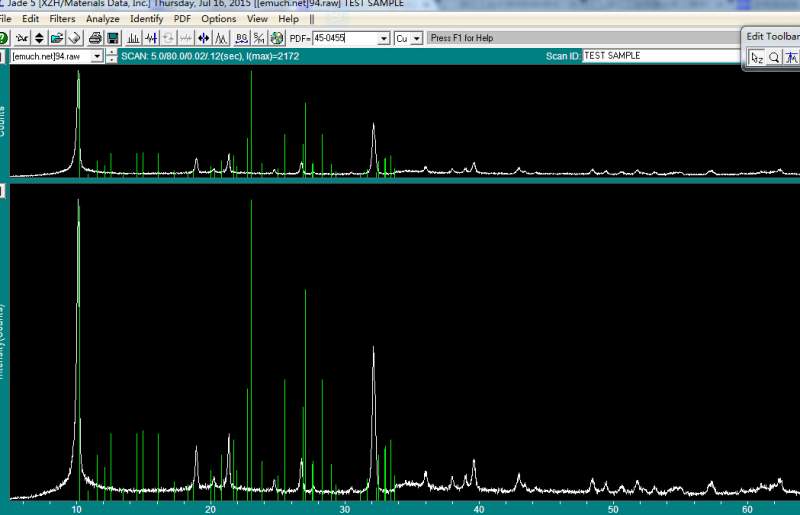
Task: Run peak search with bar-lines icon
Action: click(x=134, y=38)
